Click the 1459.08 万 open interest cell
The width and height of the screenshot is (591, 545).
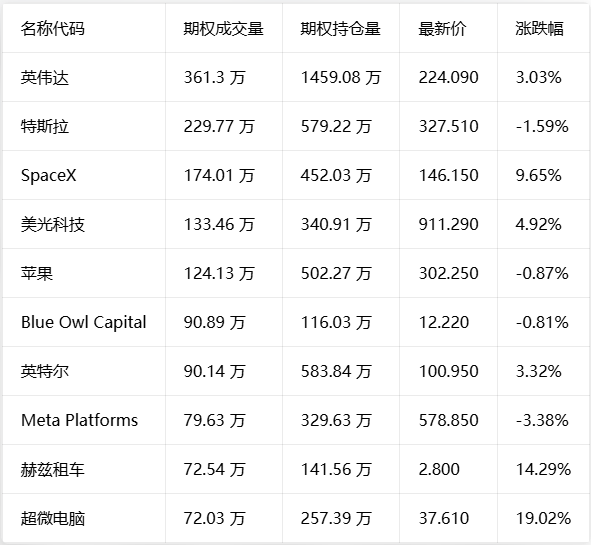pos(341,78)
